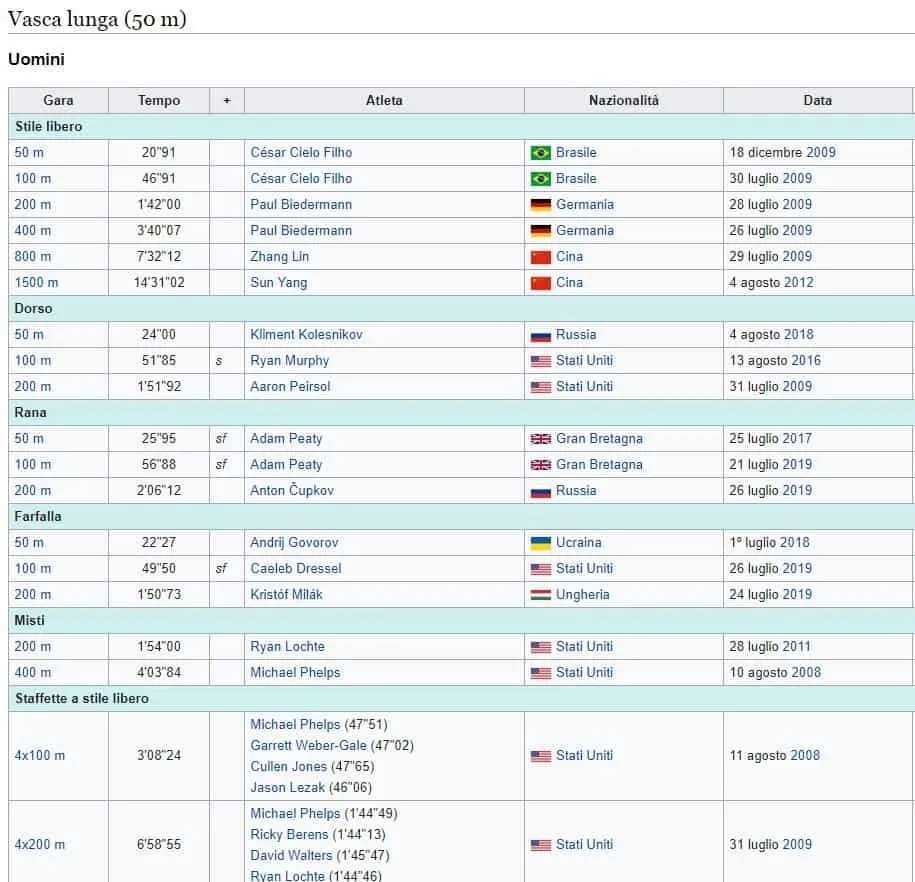The width and height of the screenshot is (915, 882).
Task: Open the Zhang Lin athlete page
Action: click(x=279, y=256)
